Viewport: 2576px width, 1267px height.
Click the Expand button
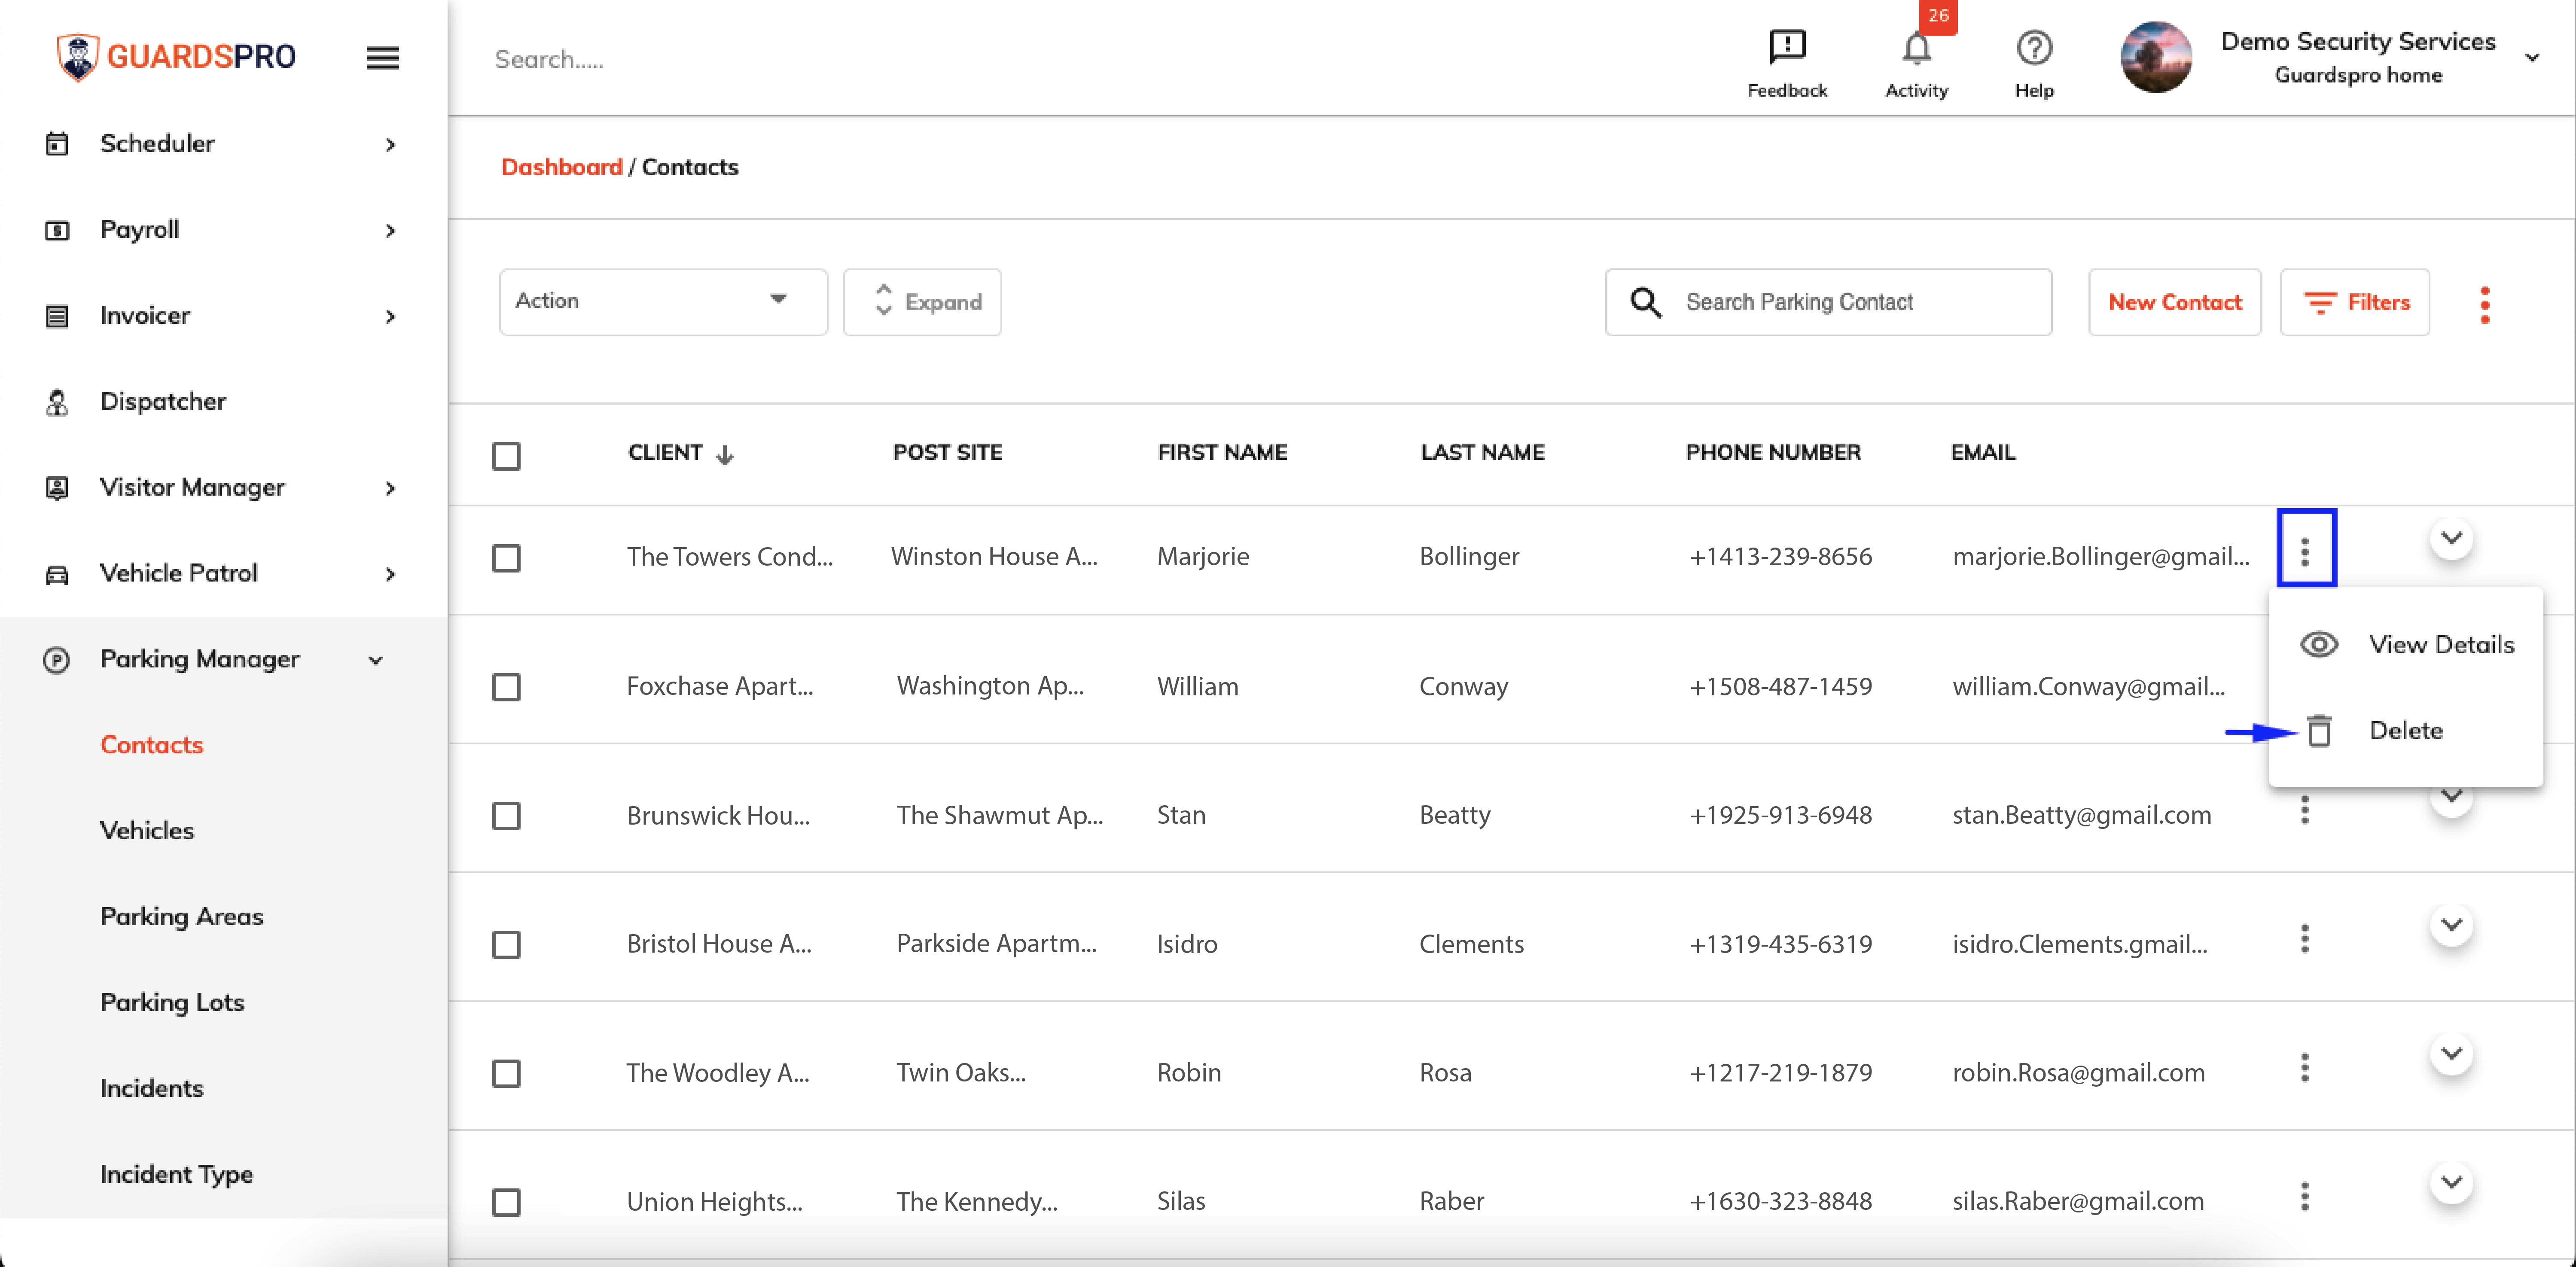[x=921, y=302]
